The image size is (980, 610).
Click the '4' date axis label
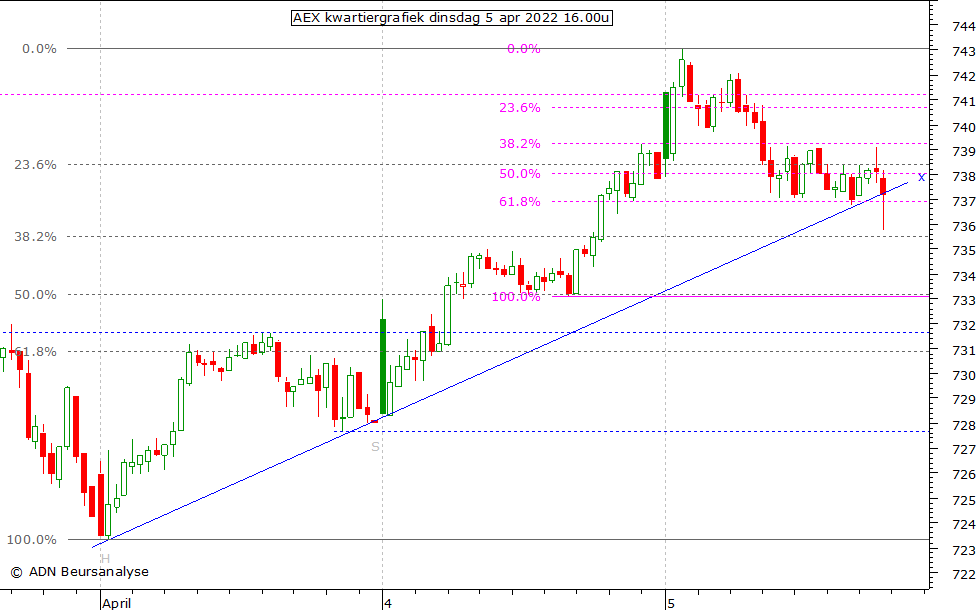[388, 603]
